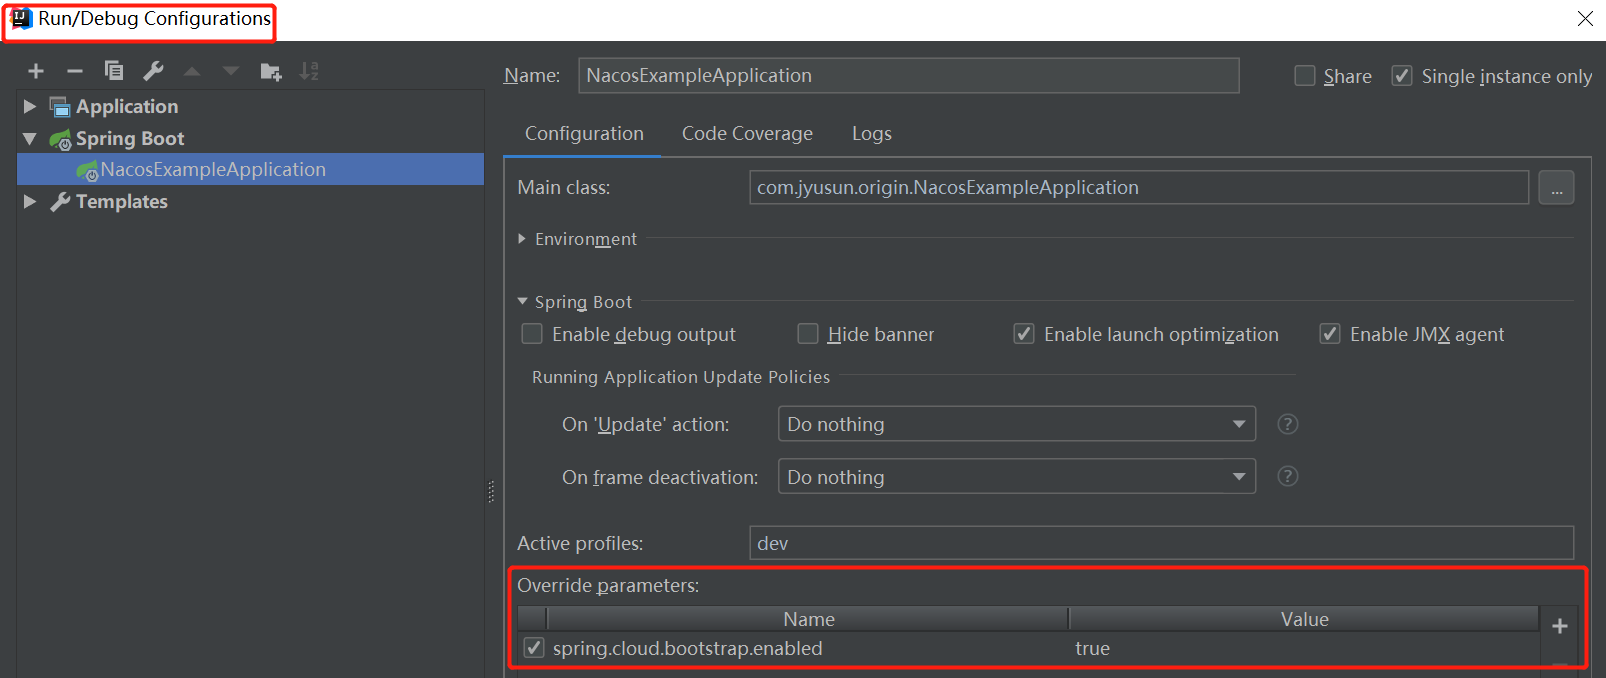Expand the Templates tree node
Screen dimensions: 1606x678
(x=30, y=201)
